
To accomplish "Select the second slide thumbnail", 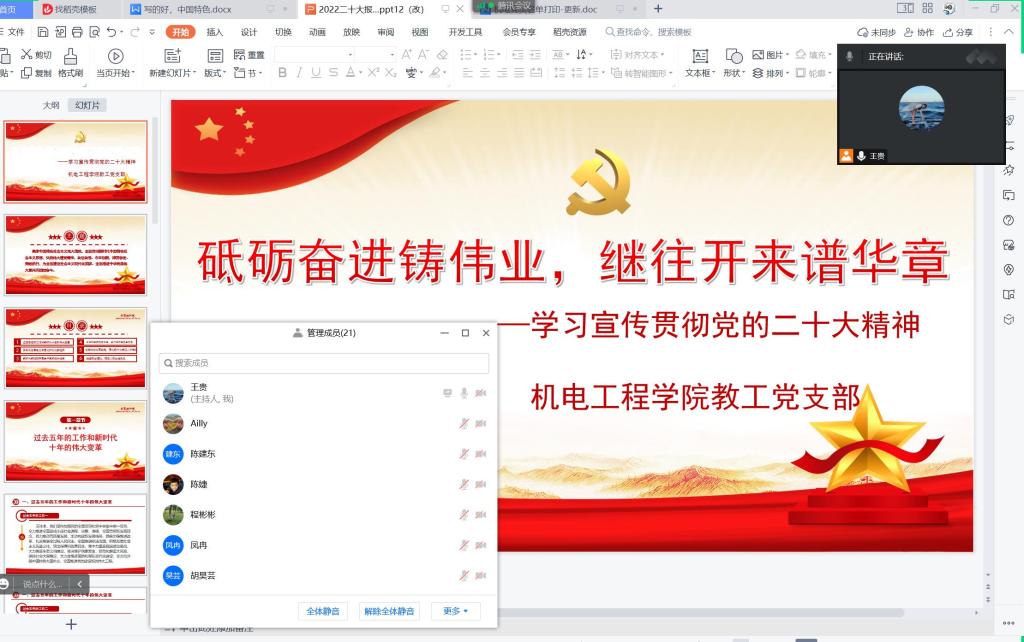I will coord(76,255).
